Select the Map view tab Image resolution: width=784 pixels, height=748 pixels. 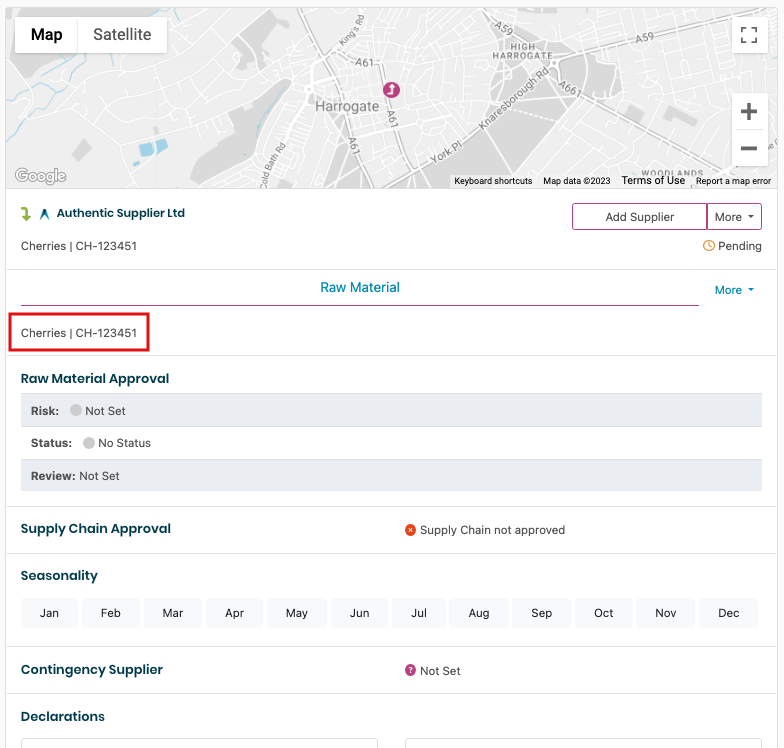coord(47,35)
